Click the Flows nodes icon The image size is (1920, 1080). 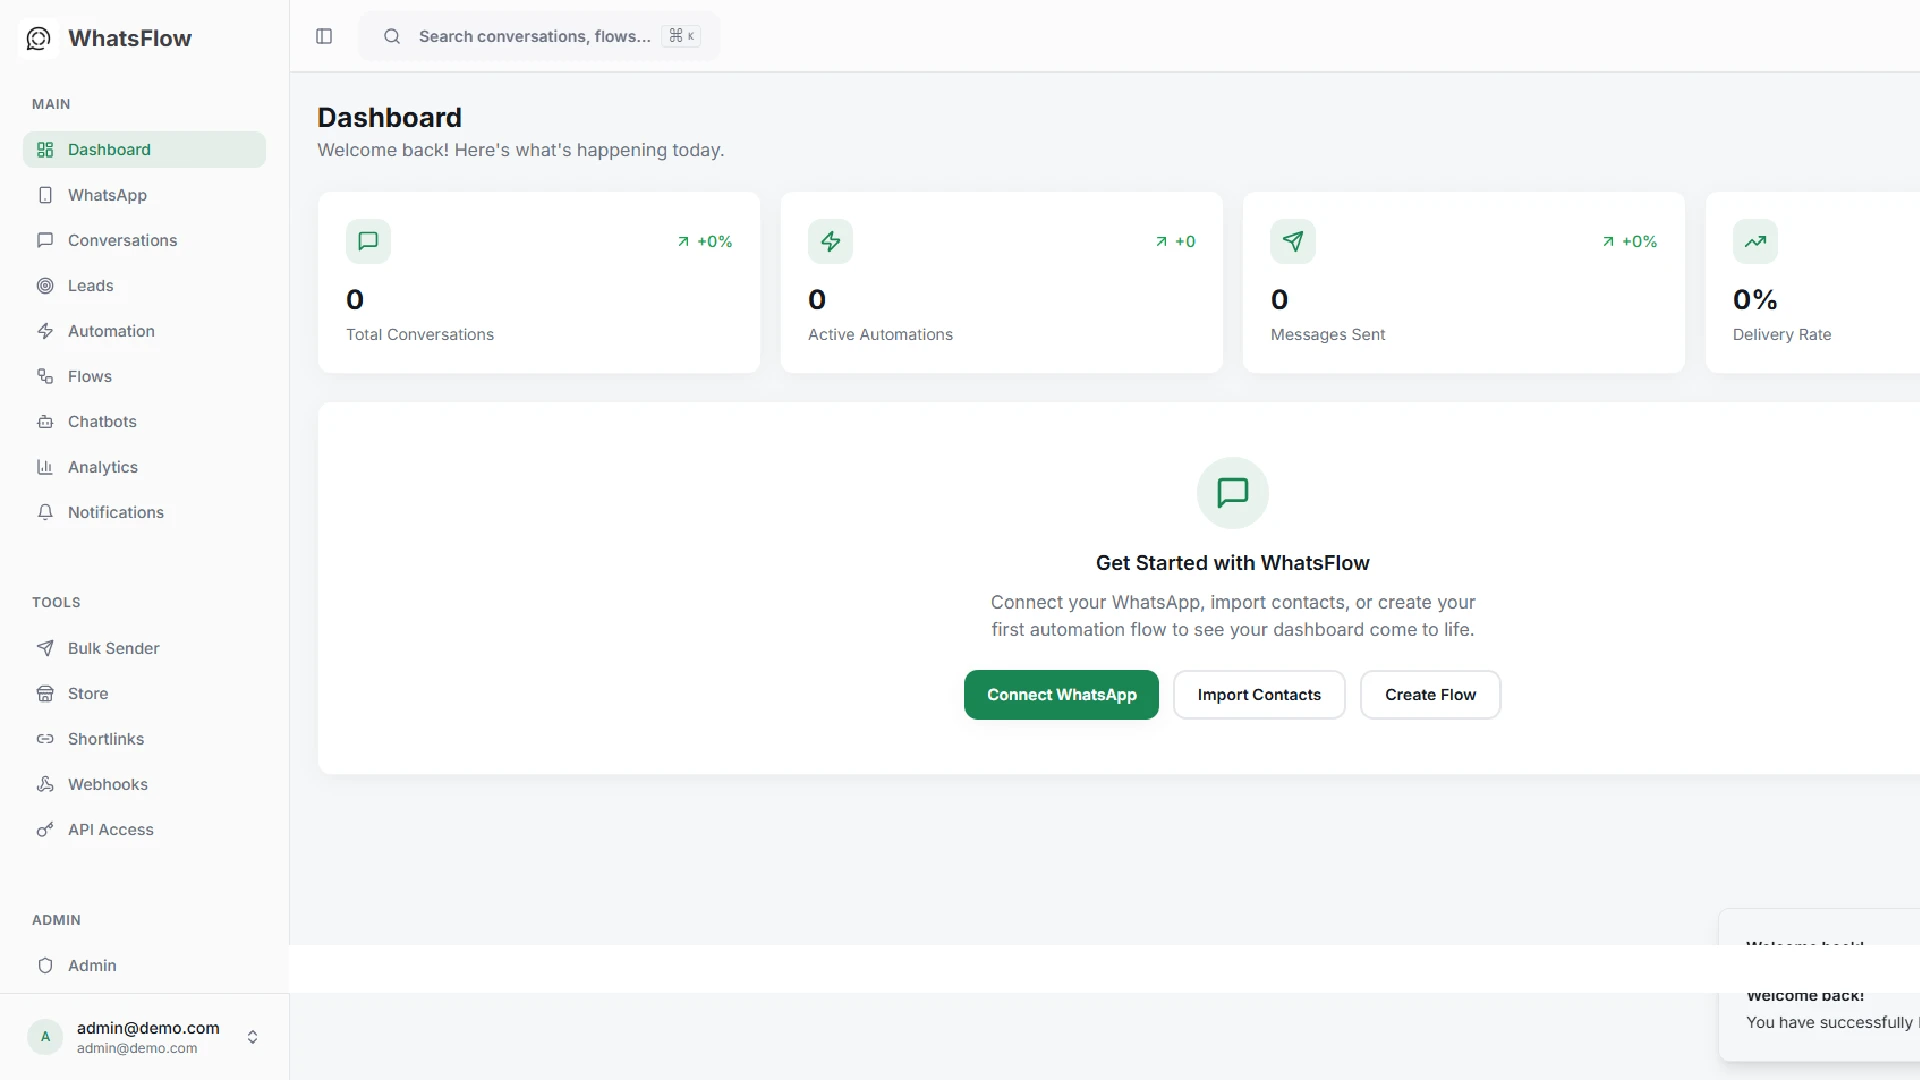pyautogui.click(x=45, y=376)
